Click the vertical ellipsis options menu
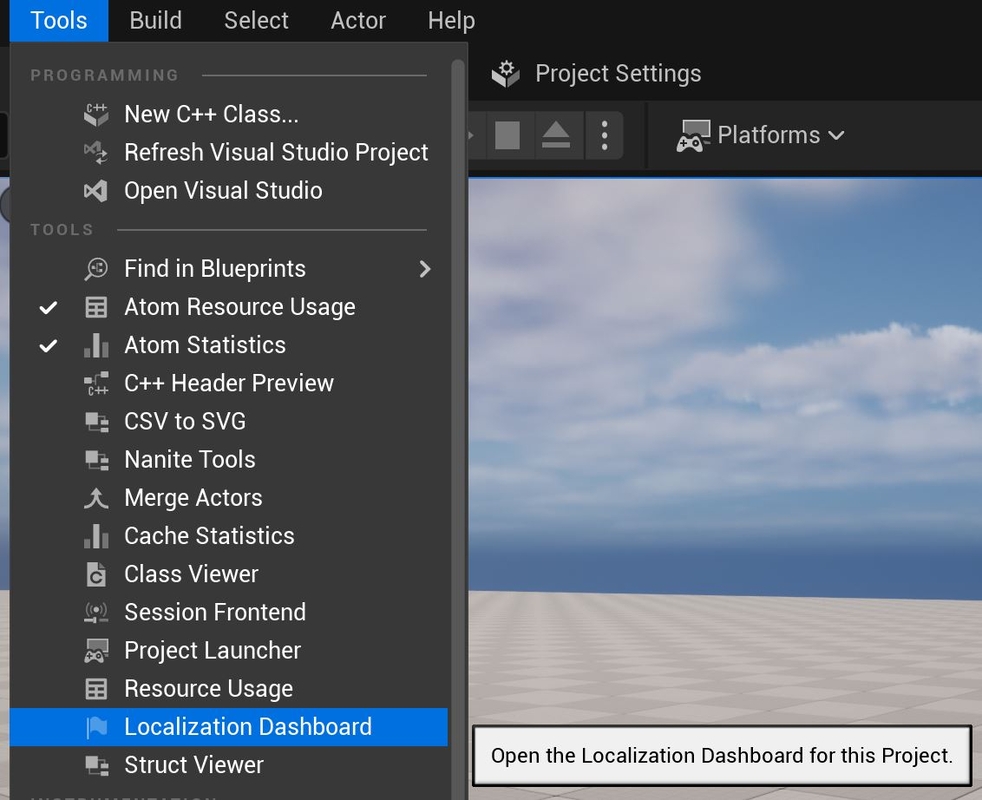Screen dimensions: 982x800 [x=604, y=135]
